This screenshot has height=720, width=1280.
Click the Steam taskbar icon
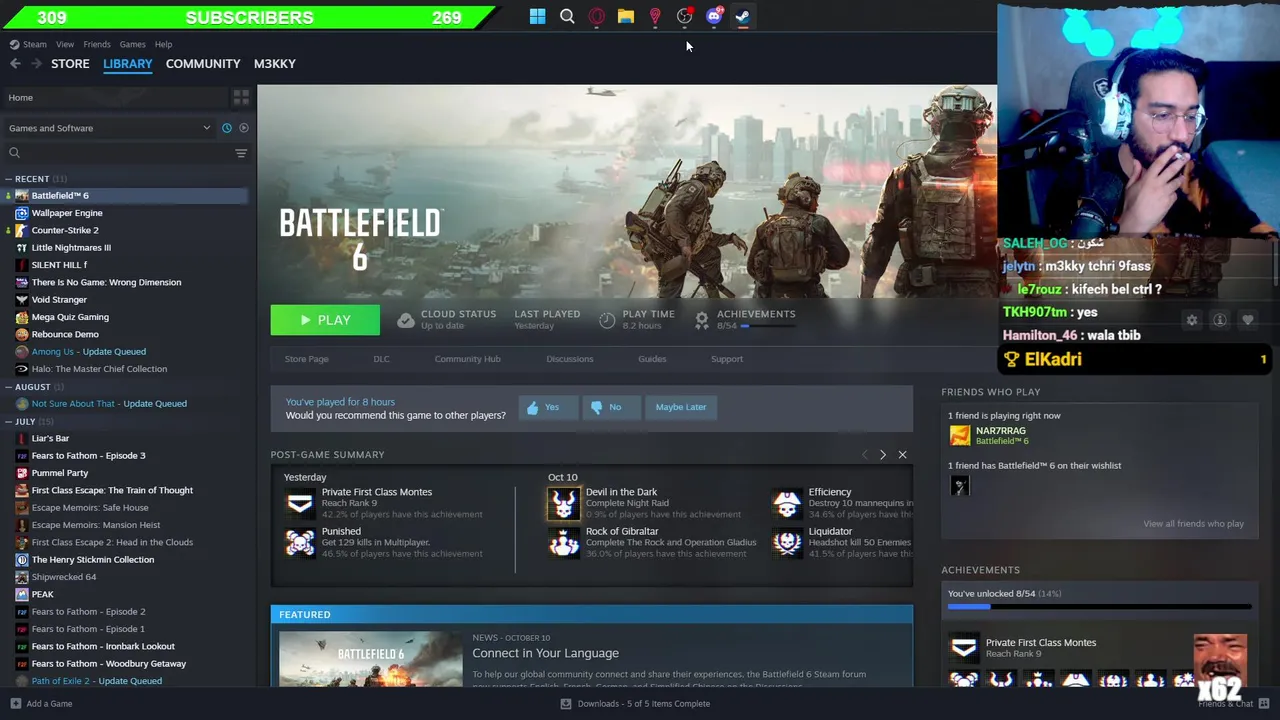click(x=743, y=16)
